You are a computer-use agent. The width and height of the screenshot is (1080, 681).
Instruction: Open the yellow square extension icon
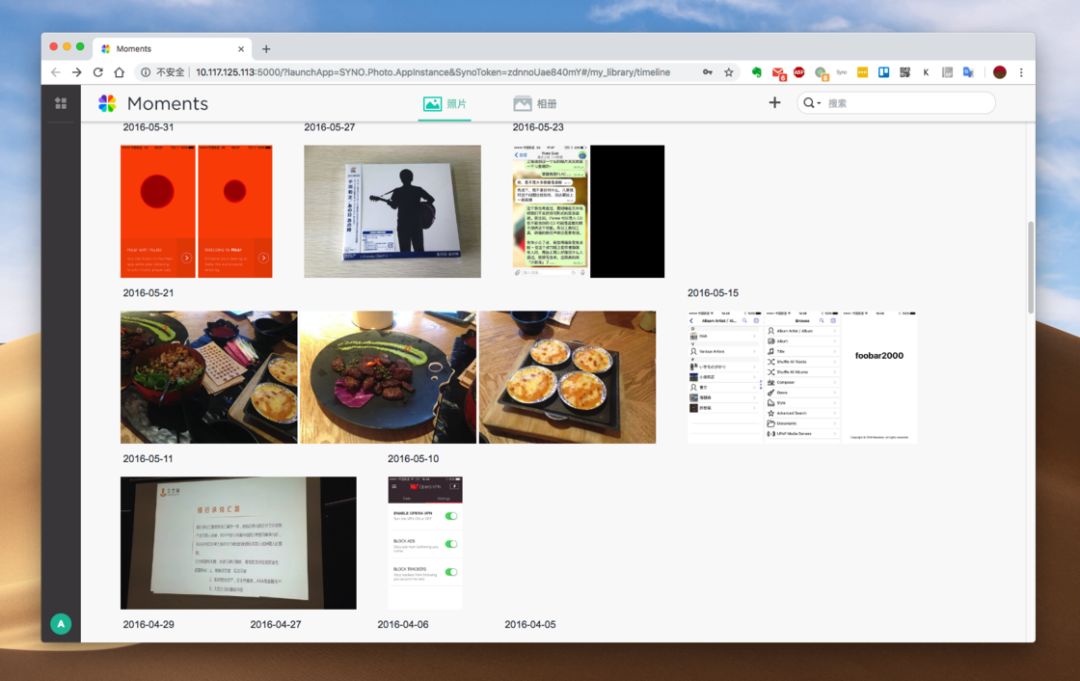pos(862,72)
